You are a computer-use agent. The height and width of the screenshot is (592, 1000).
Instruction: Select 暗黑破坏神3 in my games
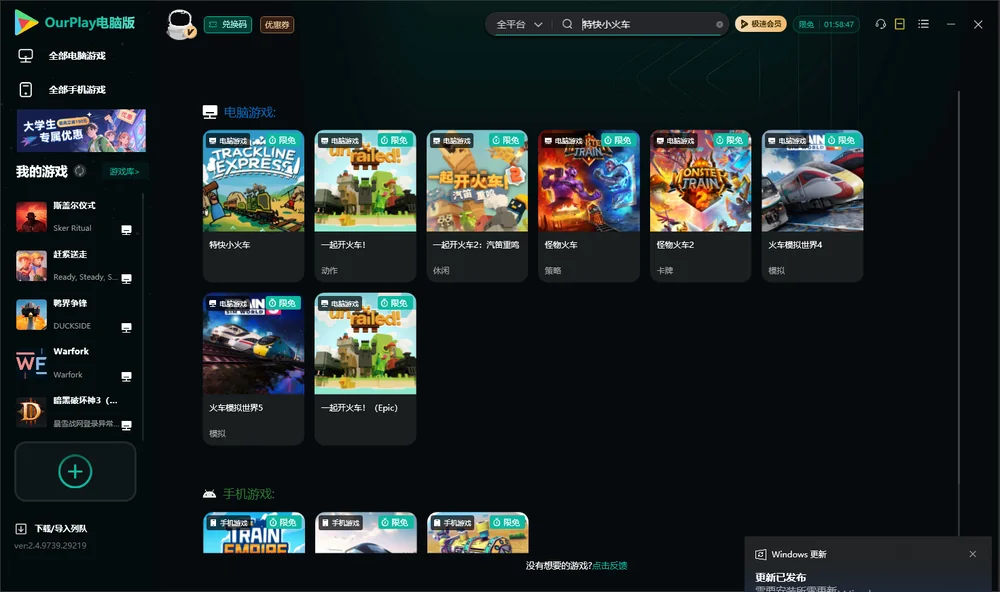click(x=74, y=412)
